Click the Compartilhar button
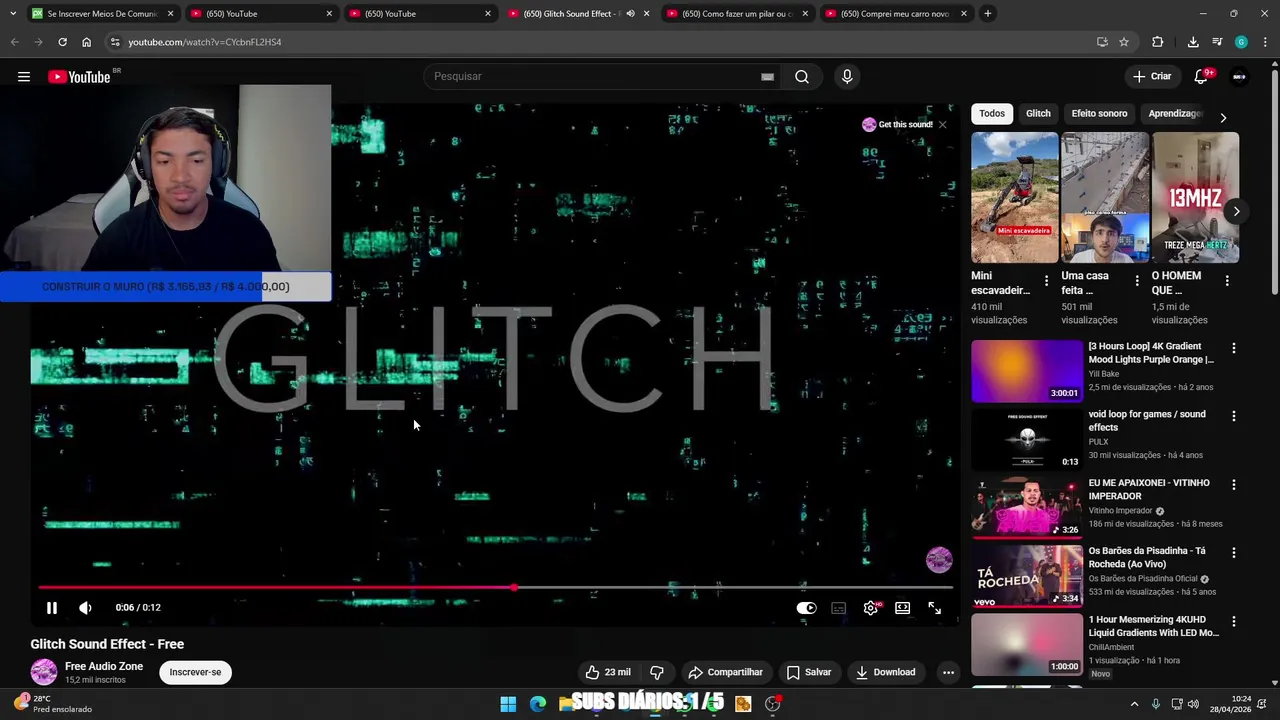1280x720 pixels. 726,672
